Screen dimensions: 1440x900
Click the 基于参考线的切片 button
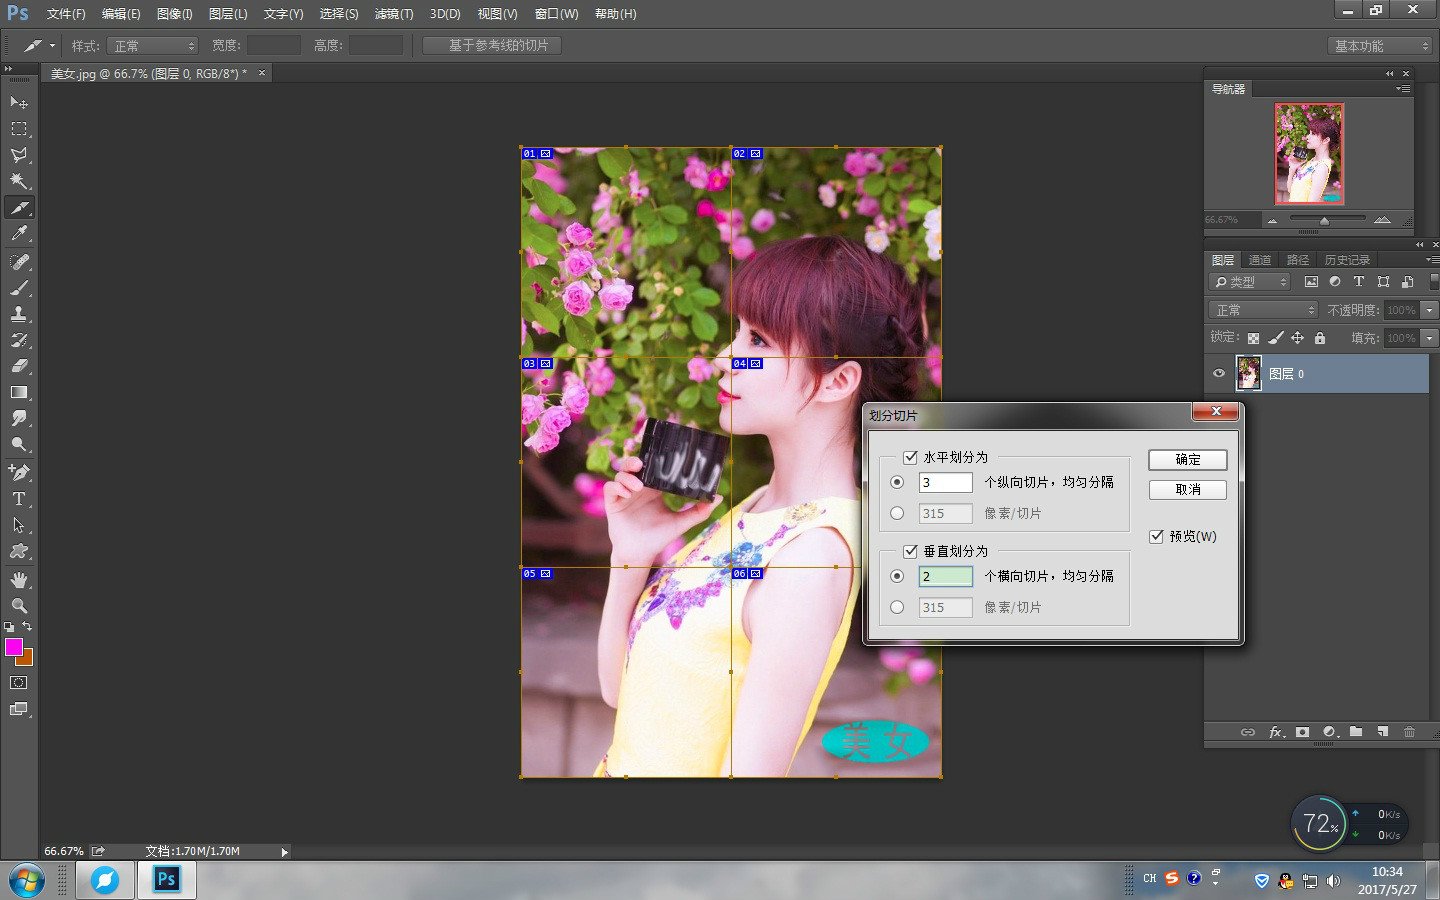pyautogui.click(x=490, y=44)
